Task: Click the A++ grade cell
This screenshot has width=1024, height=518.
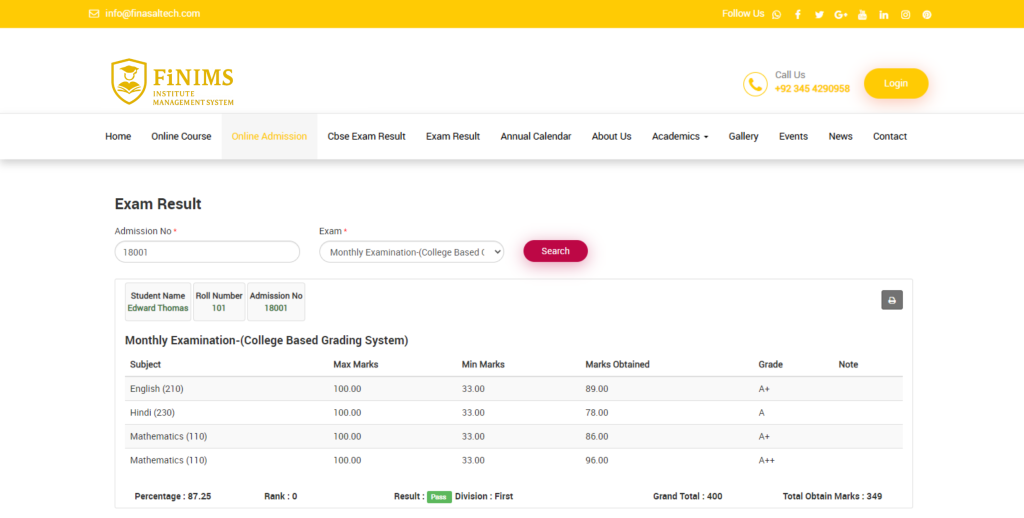Action: coord(767,461)
